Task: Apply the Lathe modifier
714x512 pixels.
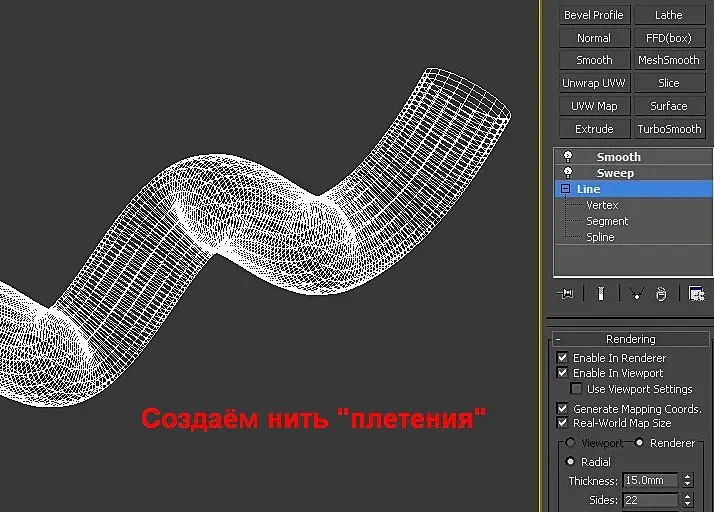Action: 669,15
